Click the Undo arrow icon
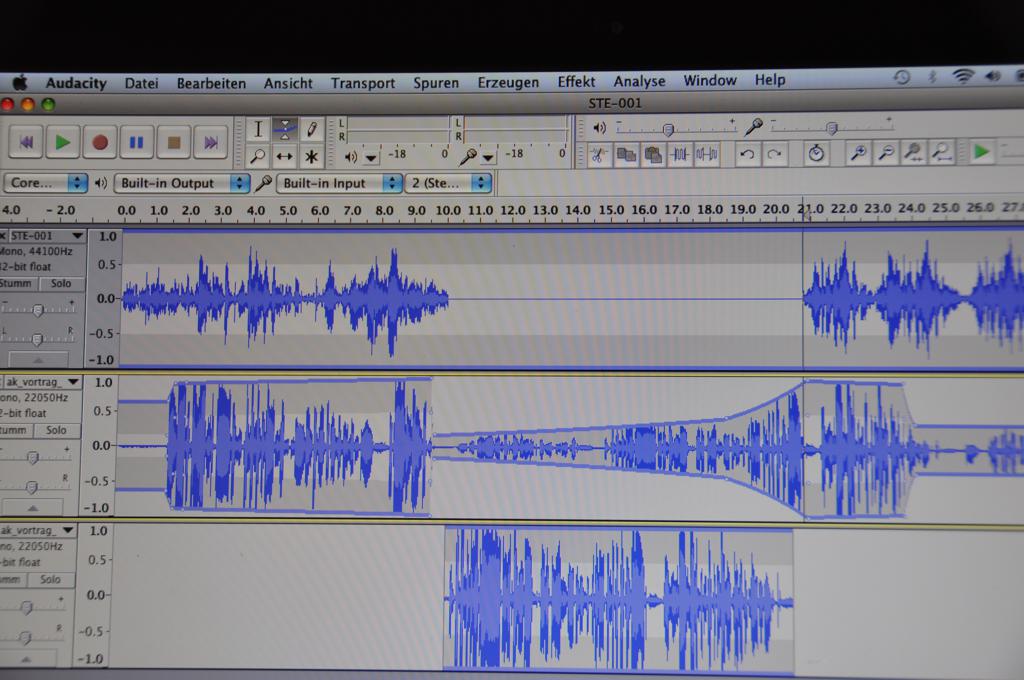Screen dimensions: 1024x680 tap(747, 154)
